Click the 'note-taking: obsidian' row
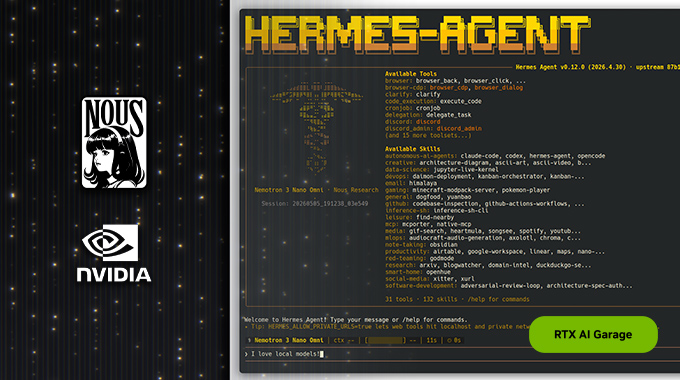 pyautogui.click(x=421, y=245)
